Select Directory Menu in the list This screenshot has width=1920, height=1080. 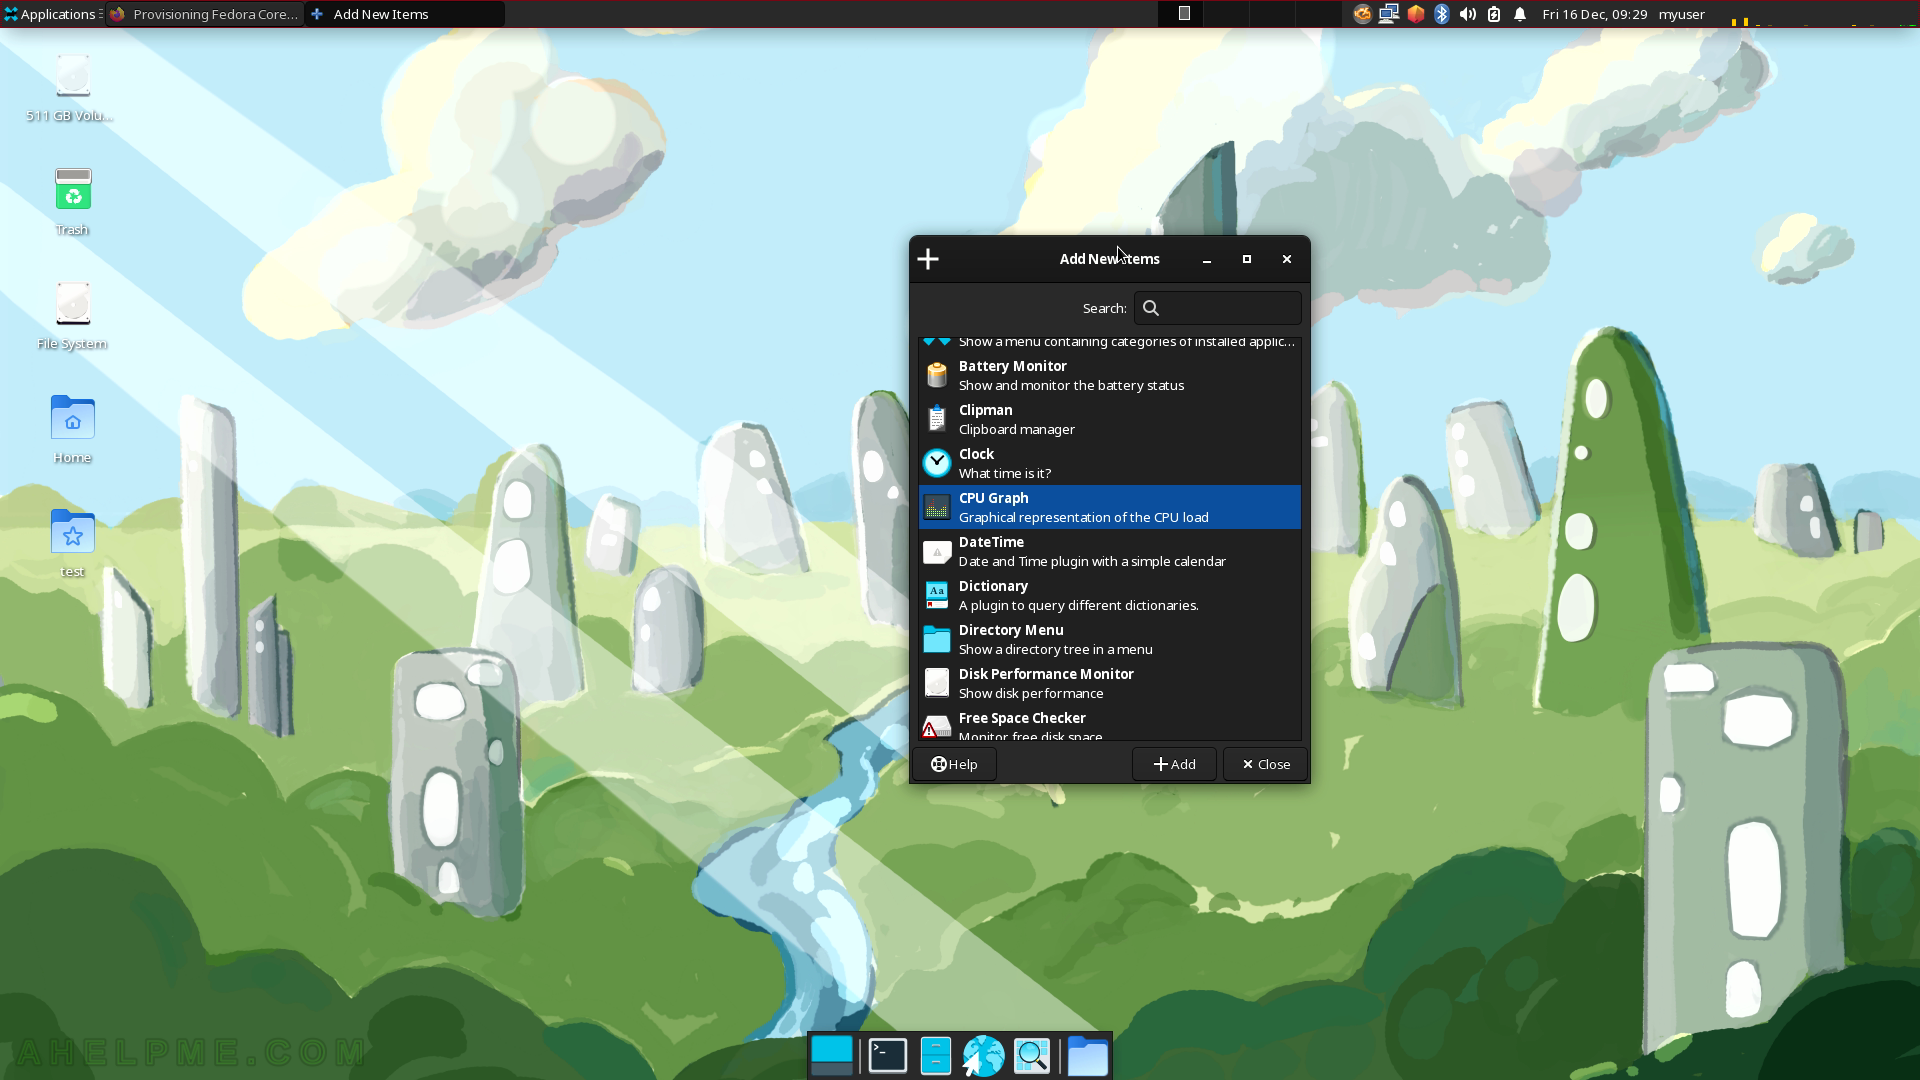click(1109, 639)
